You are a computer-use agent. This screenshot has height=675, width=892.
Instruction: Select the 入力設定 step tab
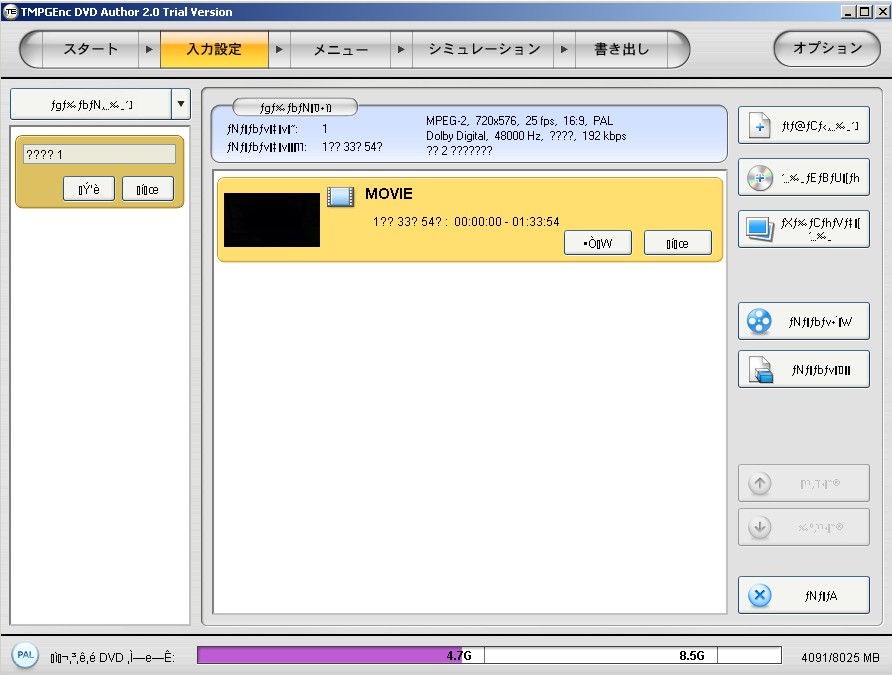tap(214, 49)
